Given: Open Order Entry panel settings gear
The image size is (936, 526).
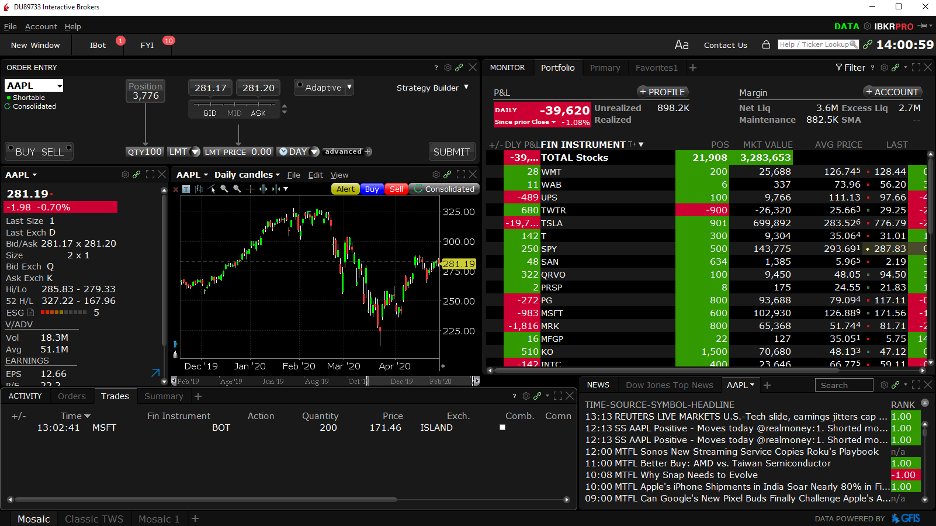Looking at the screenshot, I should (447, 68).
